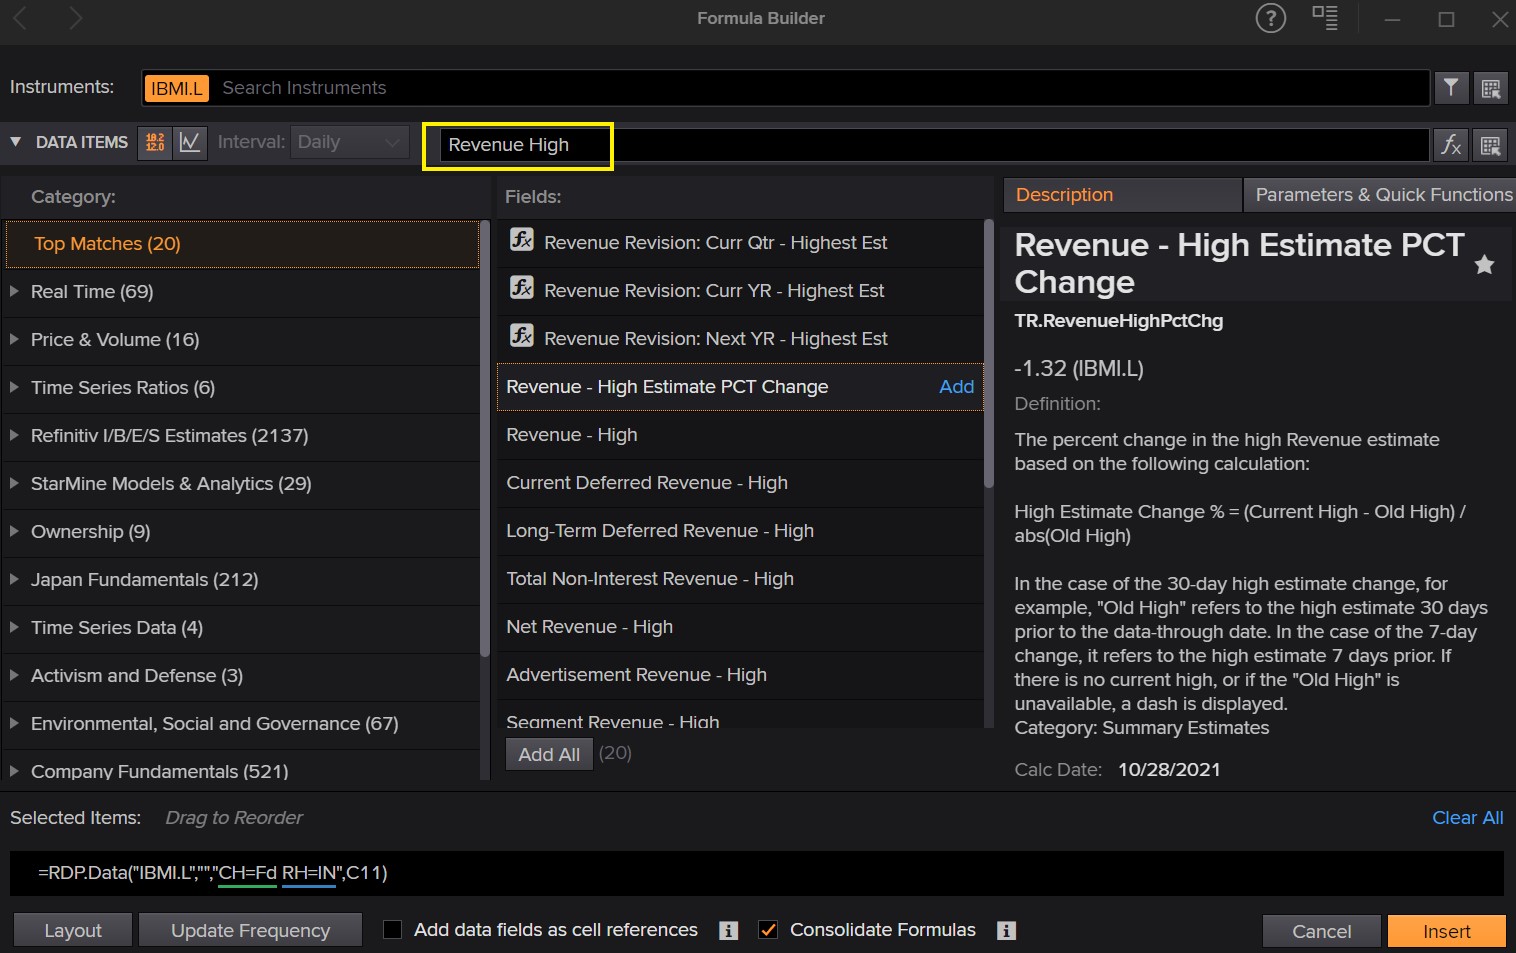Insert the formula with Insert button
The height and width of the screenshot is (953, 1516).
pyautogui.click(x=1446, y=931)
